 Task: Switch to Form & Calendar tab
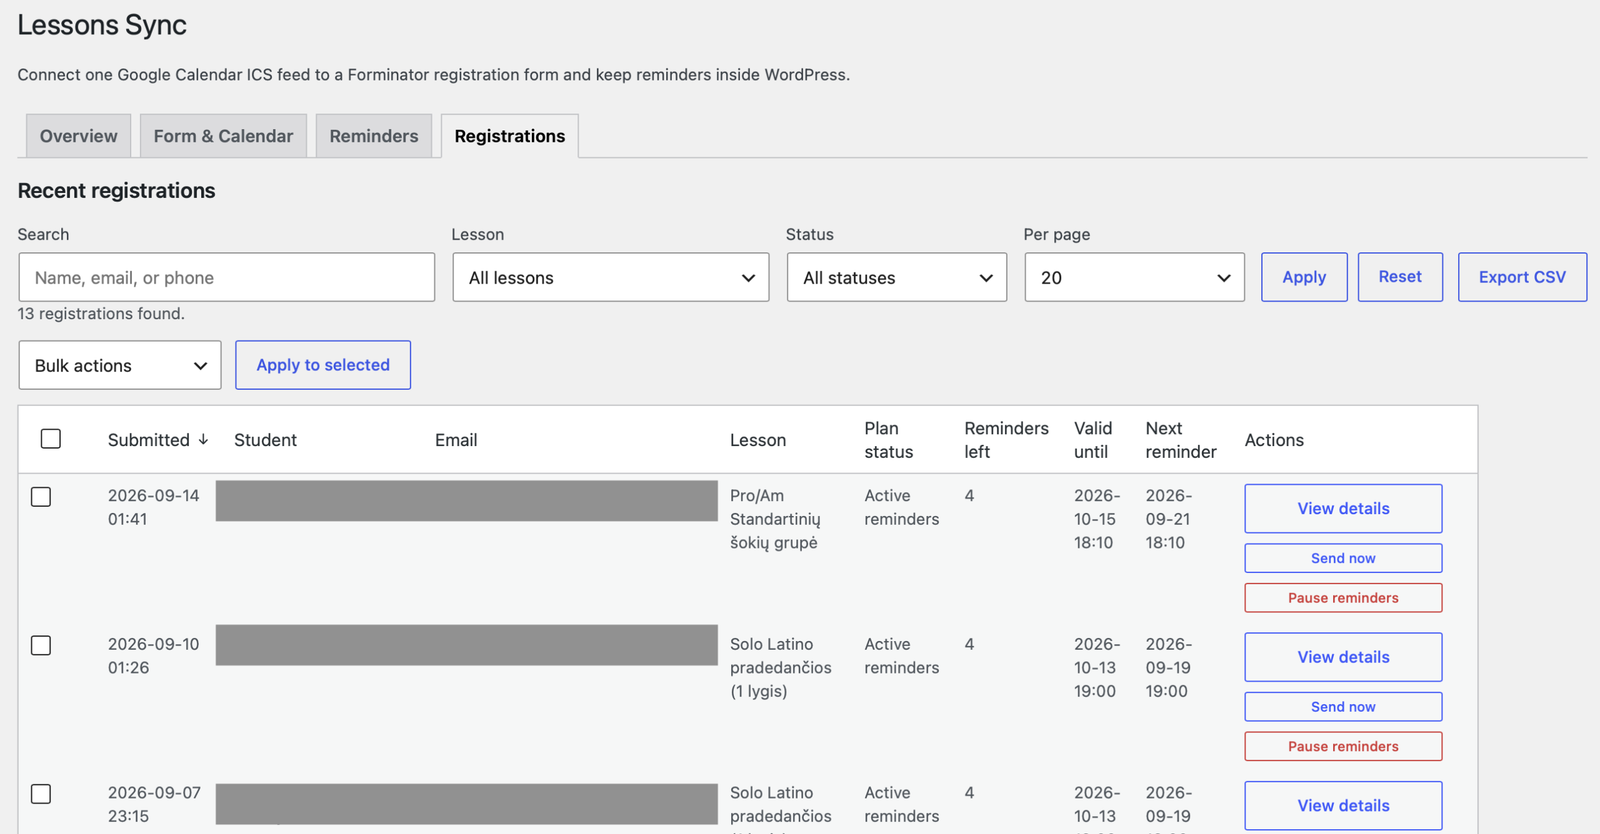(x=223, y=136)
